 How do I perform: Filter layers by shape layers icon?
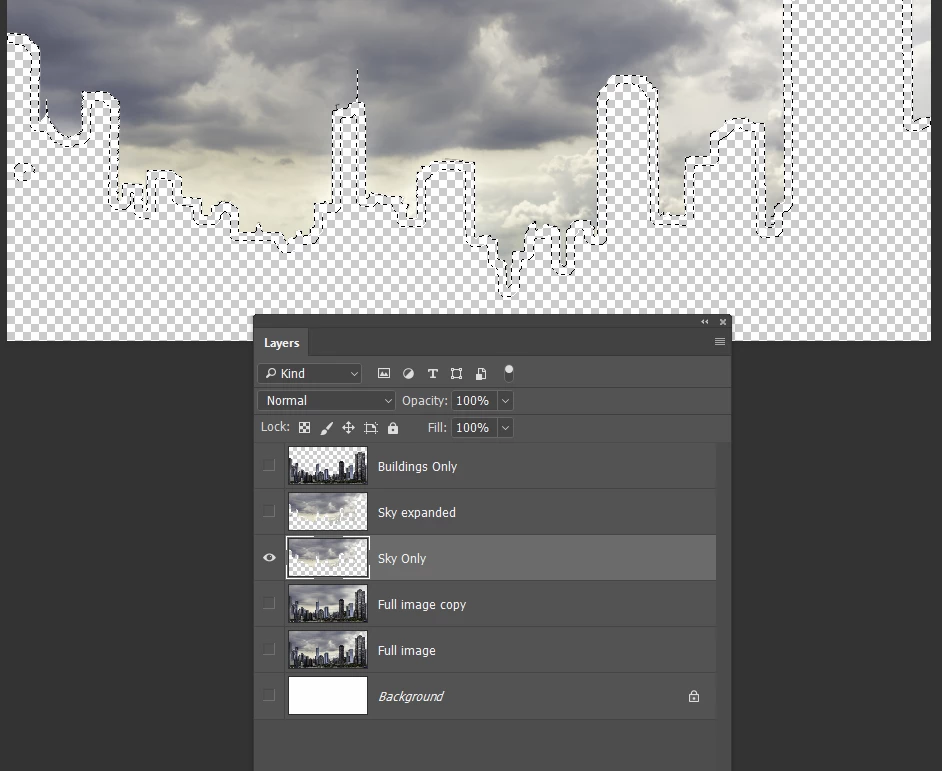coord(457,374)
